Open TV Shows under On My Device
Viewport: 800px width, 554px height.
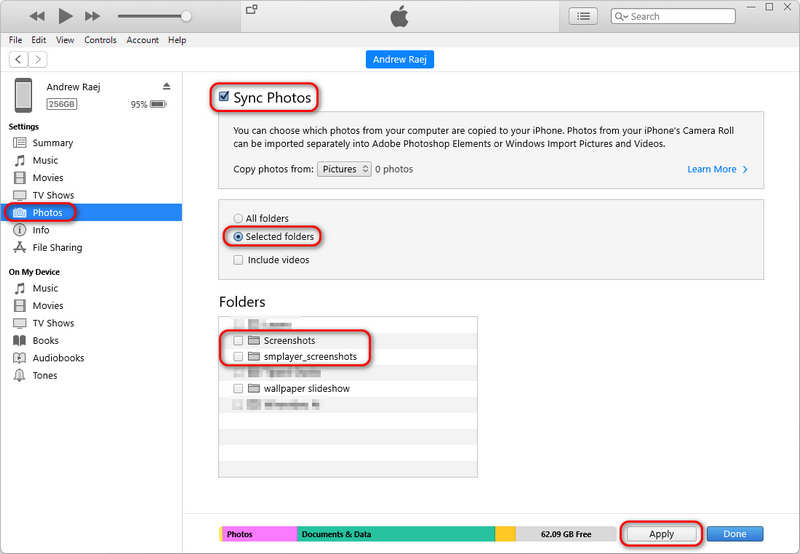click(x=53, y=323)
